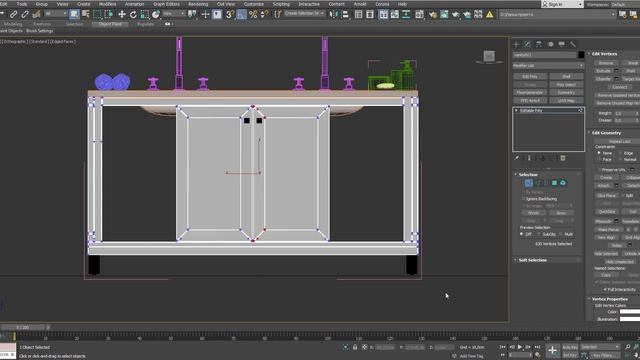Select the Move tool
Screen dimensions: 640x360
pos(122,14)
